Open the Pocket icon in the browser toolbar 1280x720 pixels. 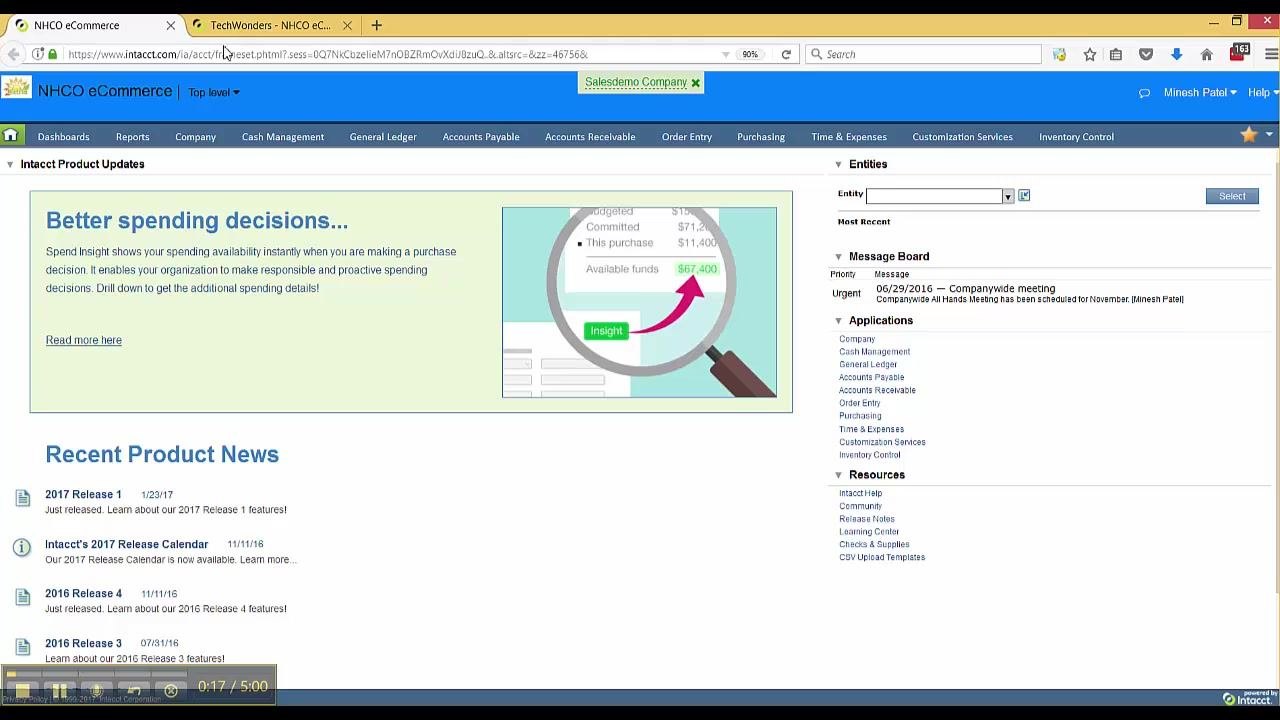[1146, 54]
